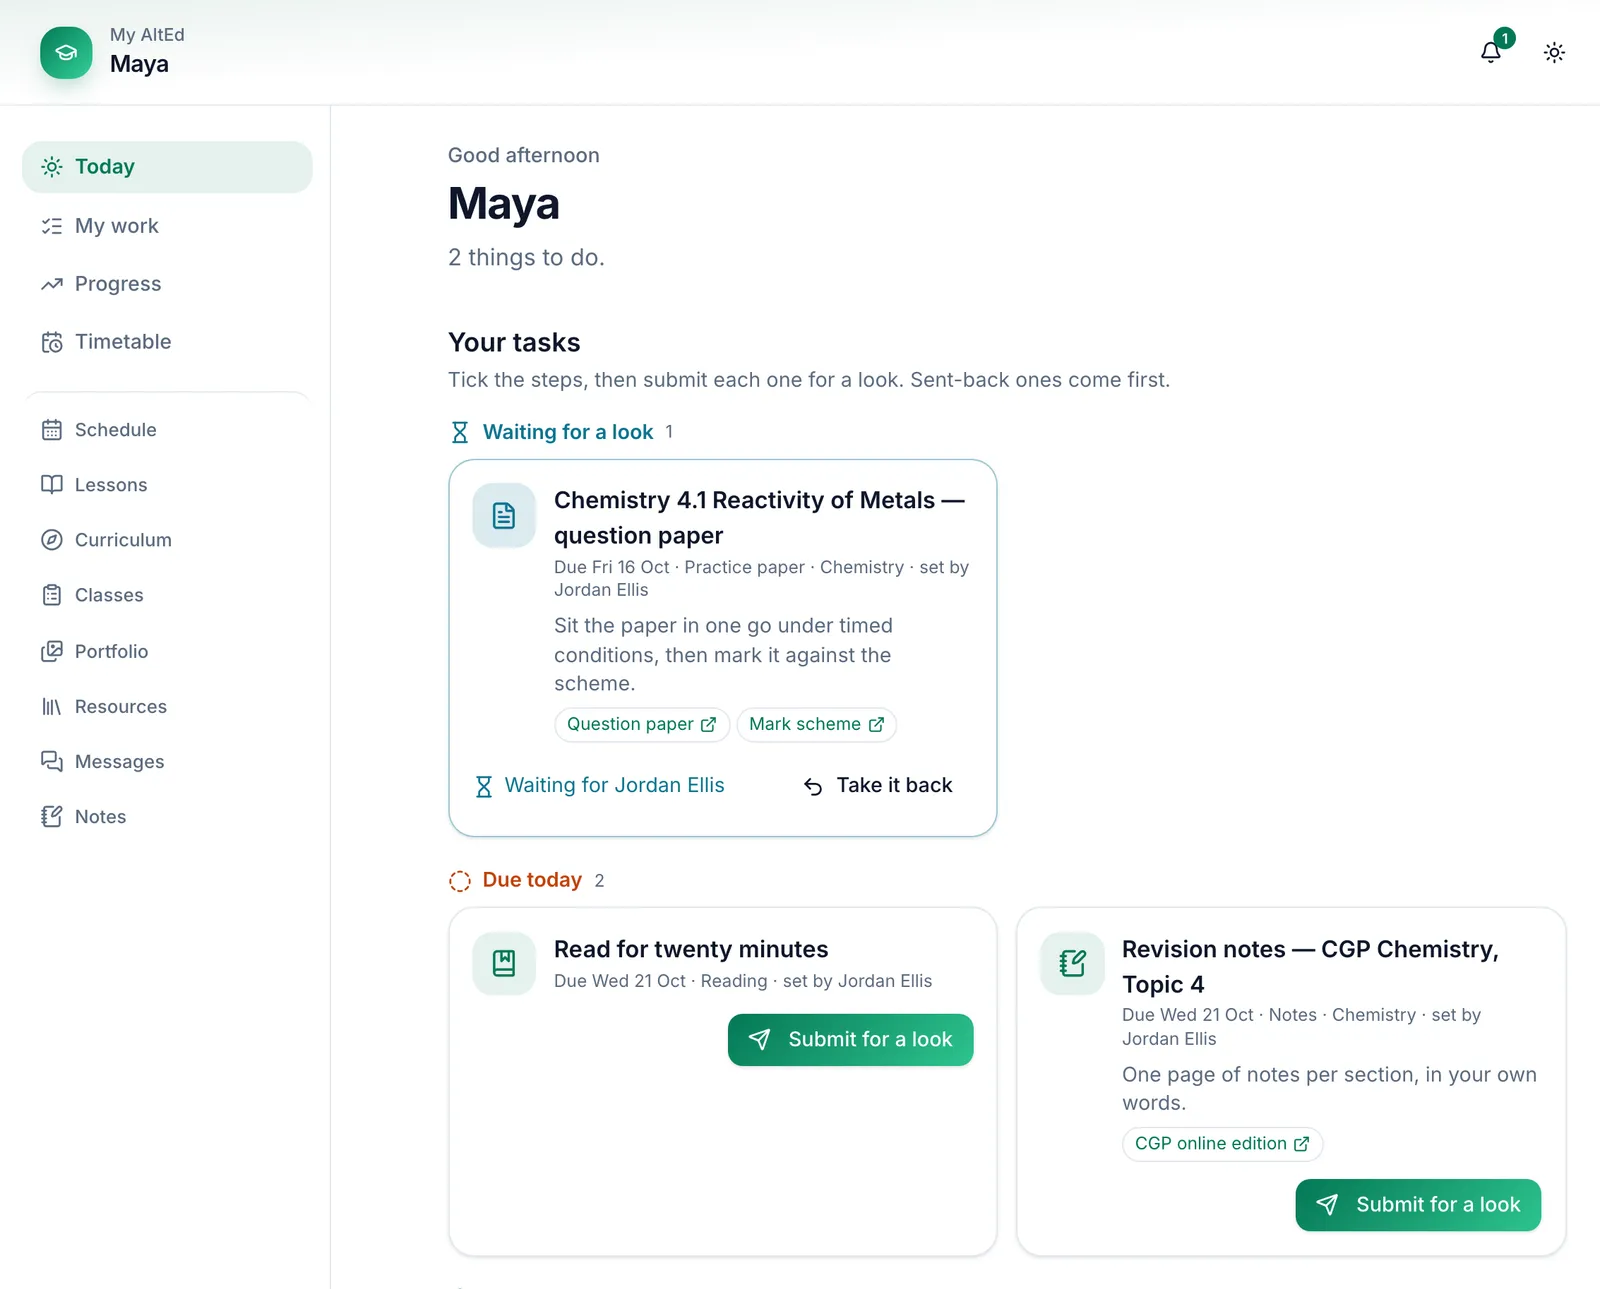
Task: Click the reading task book icon
Action: point(504,964)
